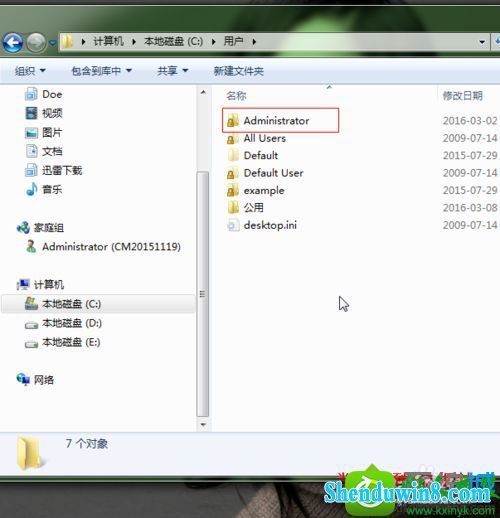Click the folder icon in address bar

tap(67, 42)
